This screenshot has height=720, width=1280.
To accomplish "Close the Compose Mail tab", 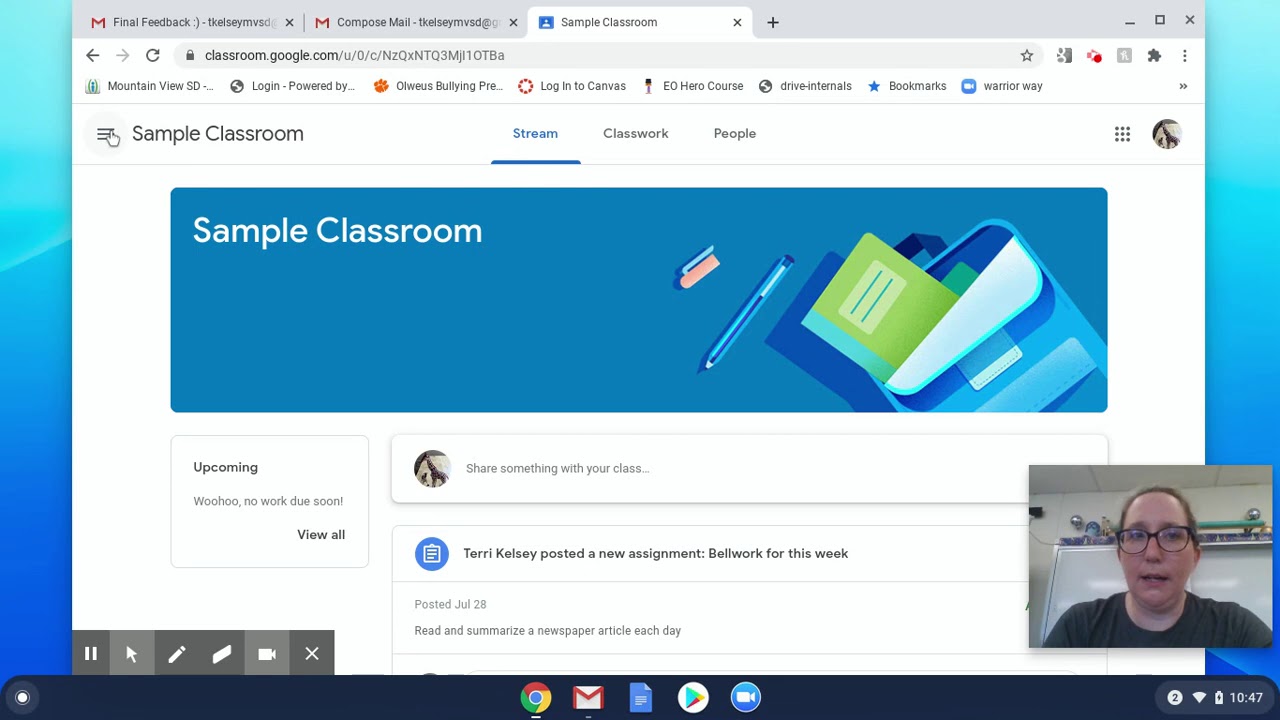I will click(x=513, y=22).
